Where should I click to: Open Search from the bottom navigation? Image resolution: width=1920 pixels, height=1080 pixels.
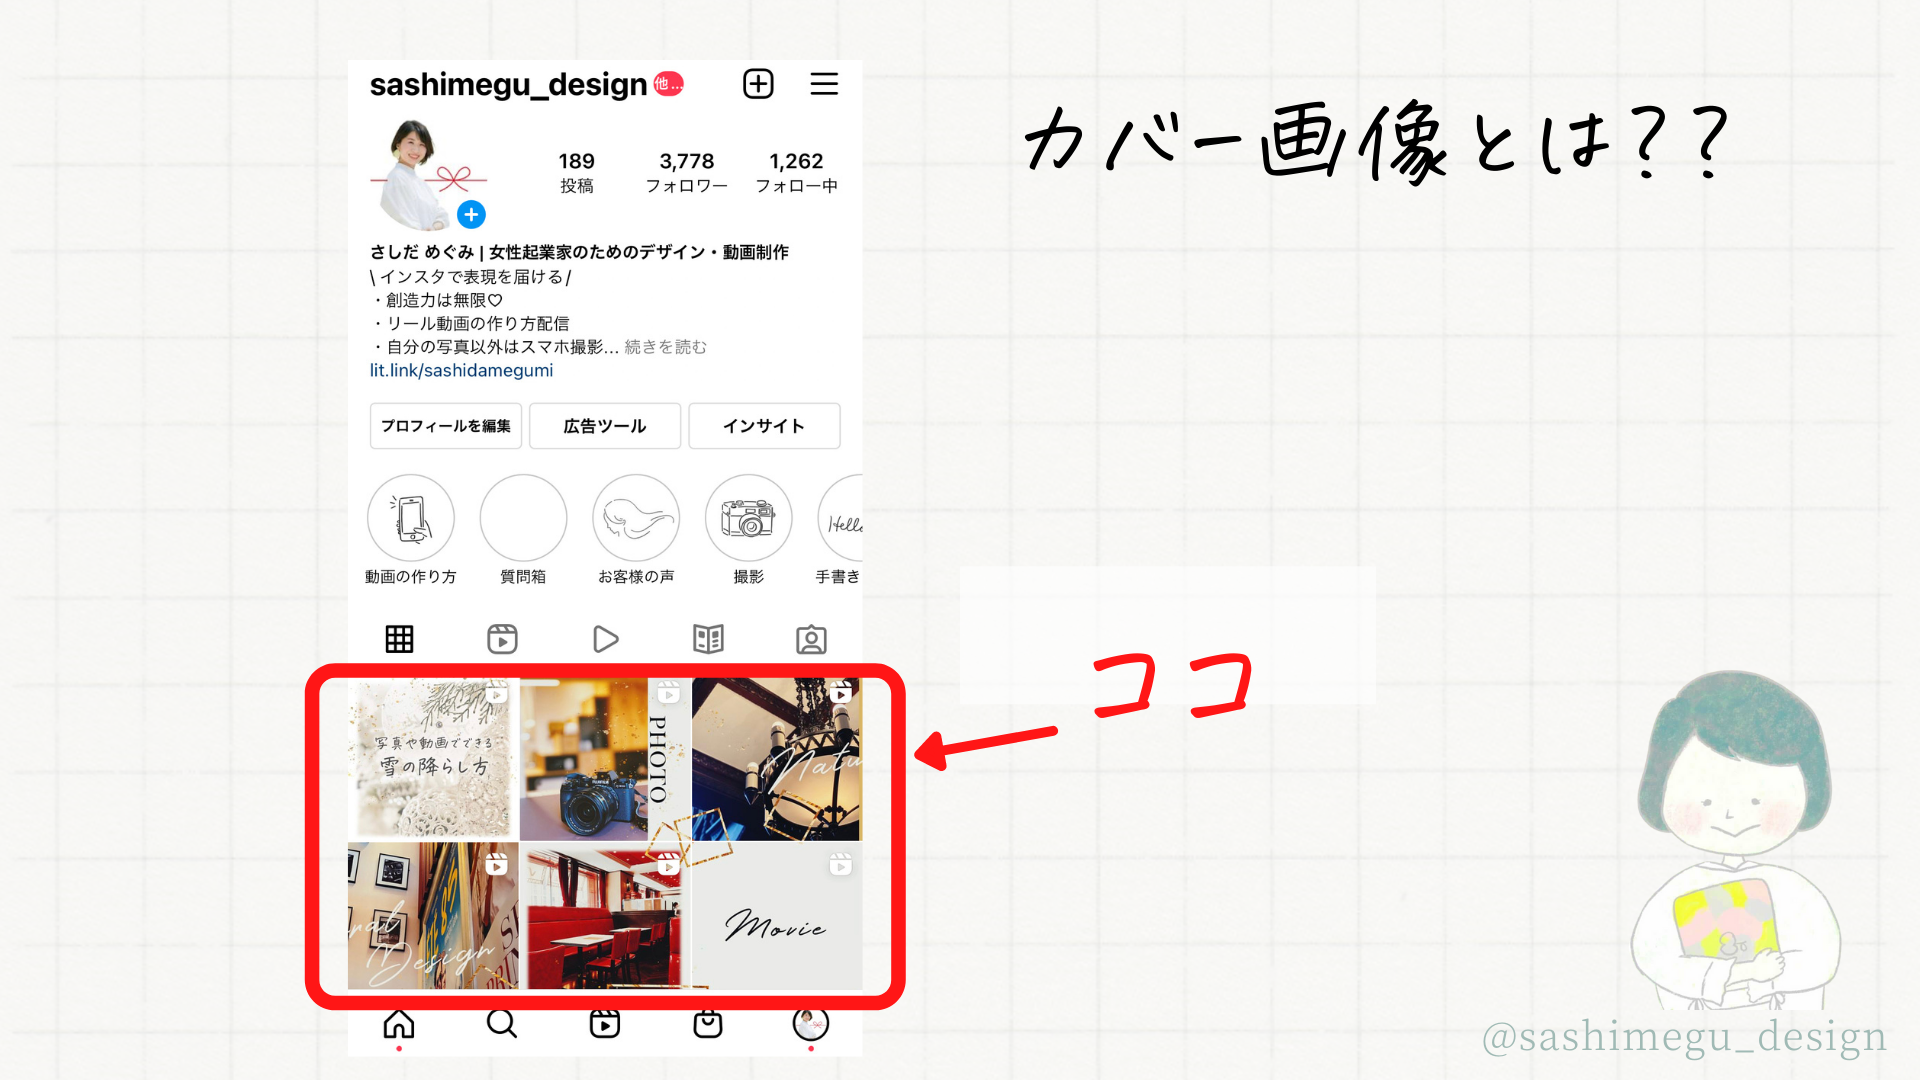(501, 1024)
